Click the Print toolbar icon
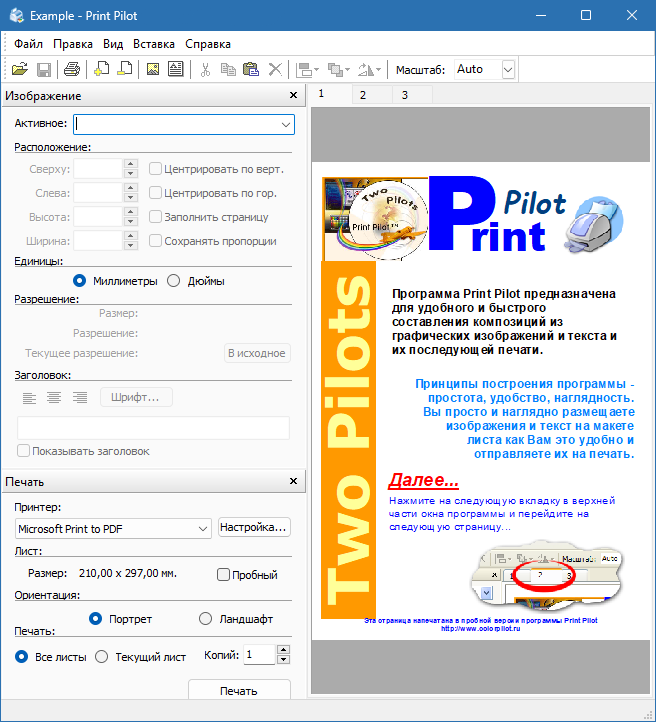The image size is (656, 722). point(72,70)
